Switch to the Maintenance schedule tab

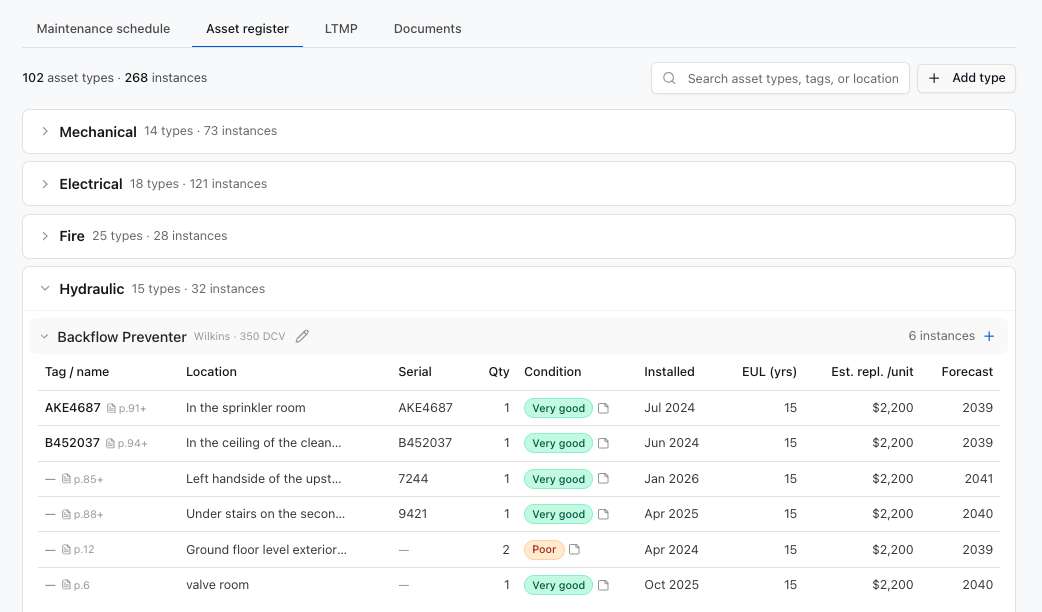pyautogui.click(x=103, y=29)
